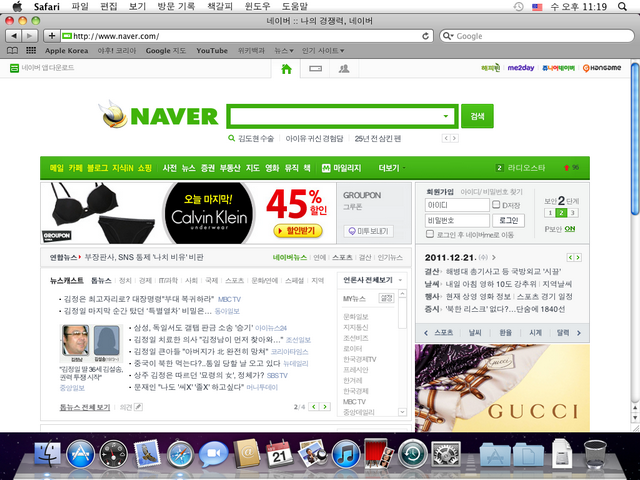Select security level 2 box
Screen dimensions: 640x480
tap(561, 213)
